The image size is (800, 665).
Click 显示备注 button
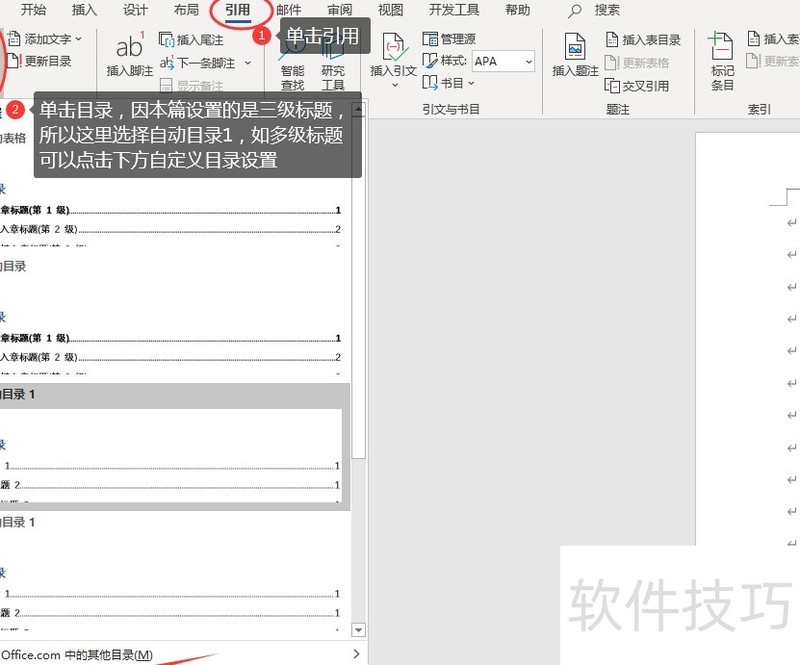(x=191, y=85)
